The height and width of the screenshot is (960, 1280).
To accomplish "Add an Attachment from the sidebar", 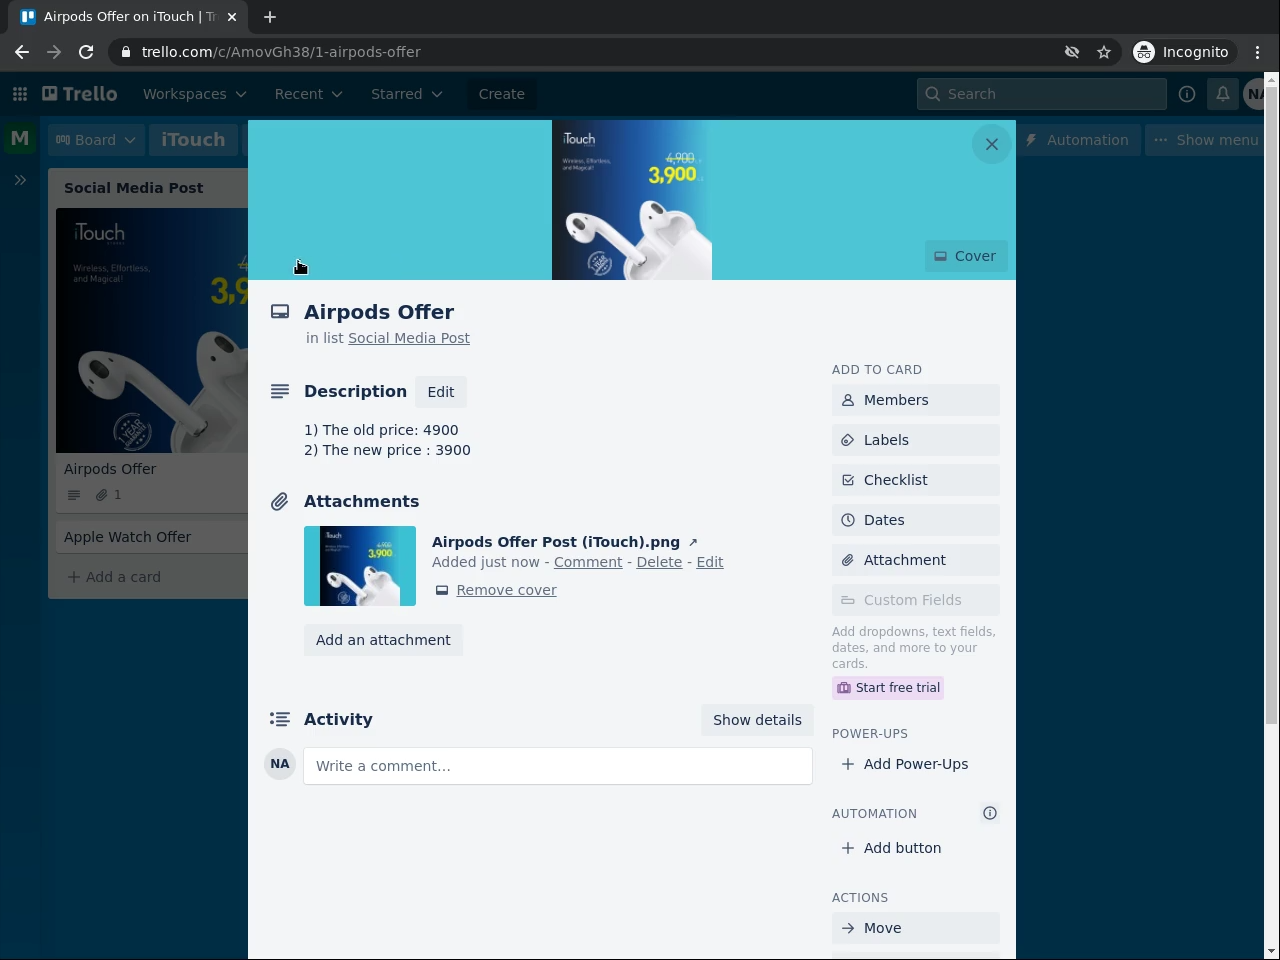I will click(916, 560).
